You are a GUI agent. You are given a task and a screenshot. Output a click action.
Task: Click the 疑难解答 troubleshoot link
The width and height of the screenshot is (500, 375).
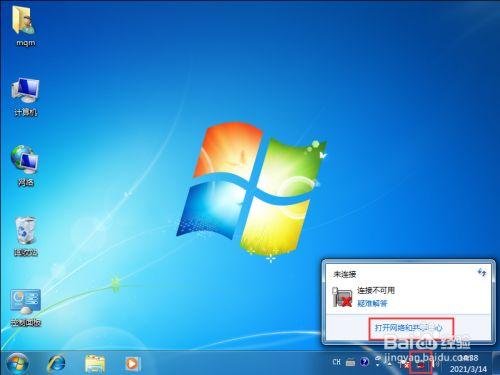point(372,303)
